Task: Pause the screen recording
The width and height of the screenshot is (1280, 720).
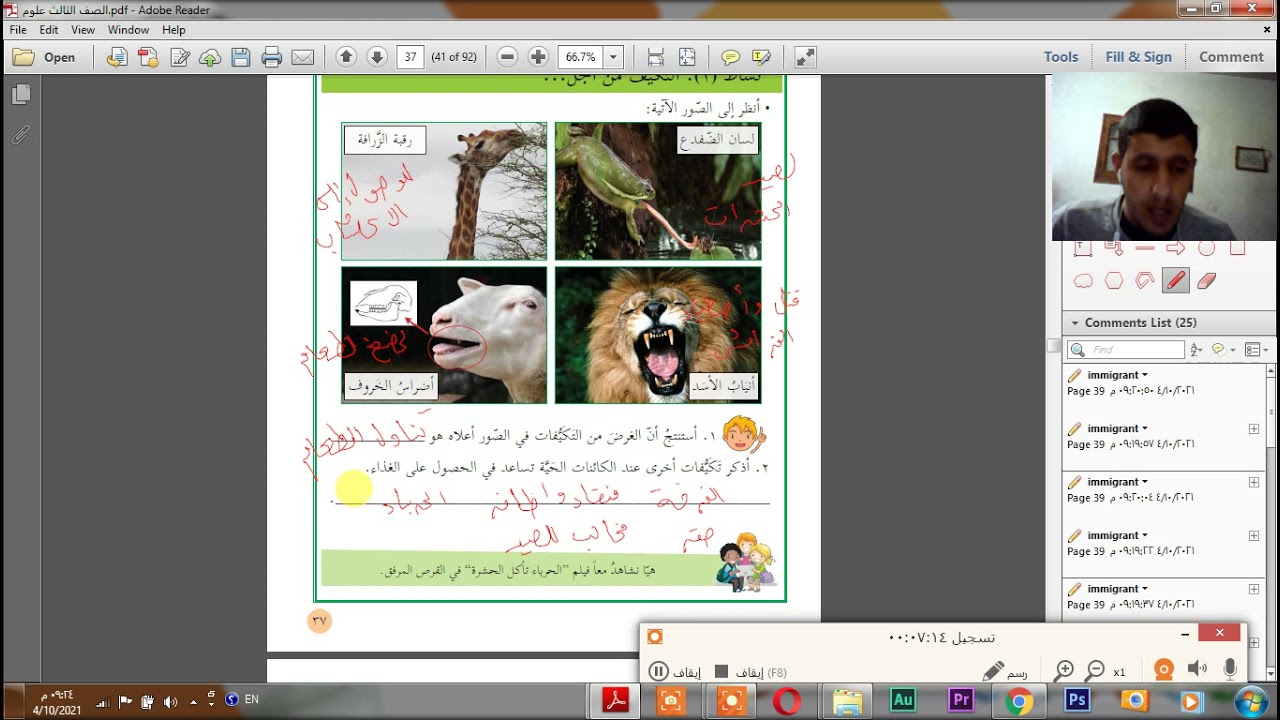Action: coord(675,672)
